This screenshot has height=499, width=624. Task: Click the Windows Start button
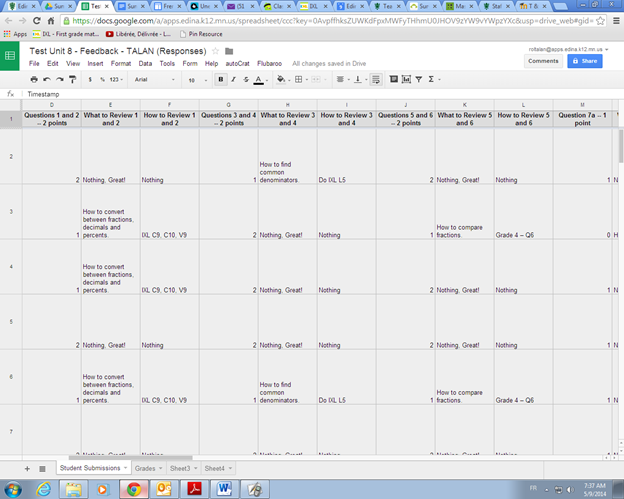pos(12,489)
